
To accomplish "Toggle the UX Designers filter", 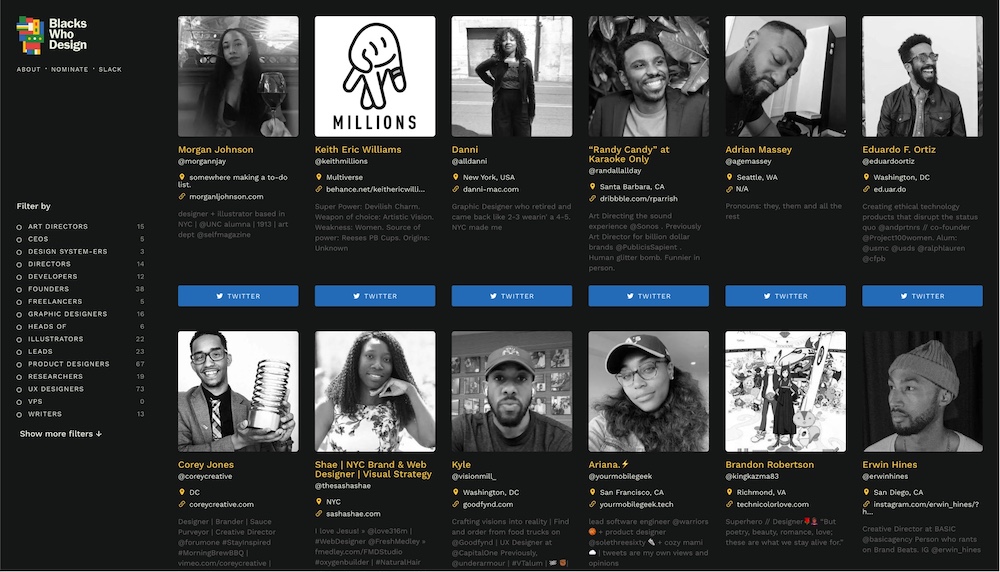I will 19,390.
